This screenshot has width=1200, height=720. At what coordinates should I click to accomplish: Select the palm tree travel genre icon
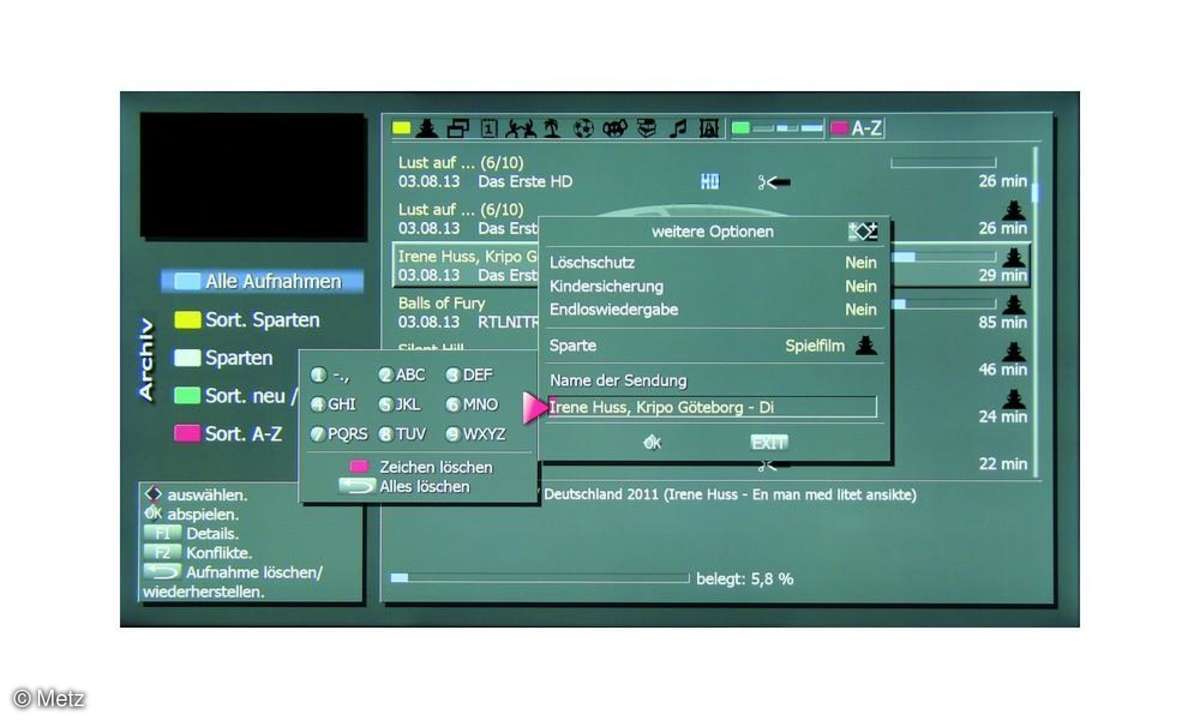[x=551, y=128]
